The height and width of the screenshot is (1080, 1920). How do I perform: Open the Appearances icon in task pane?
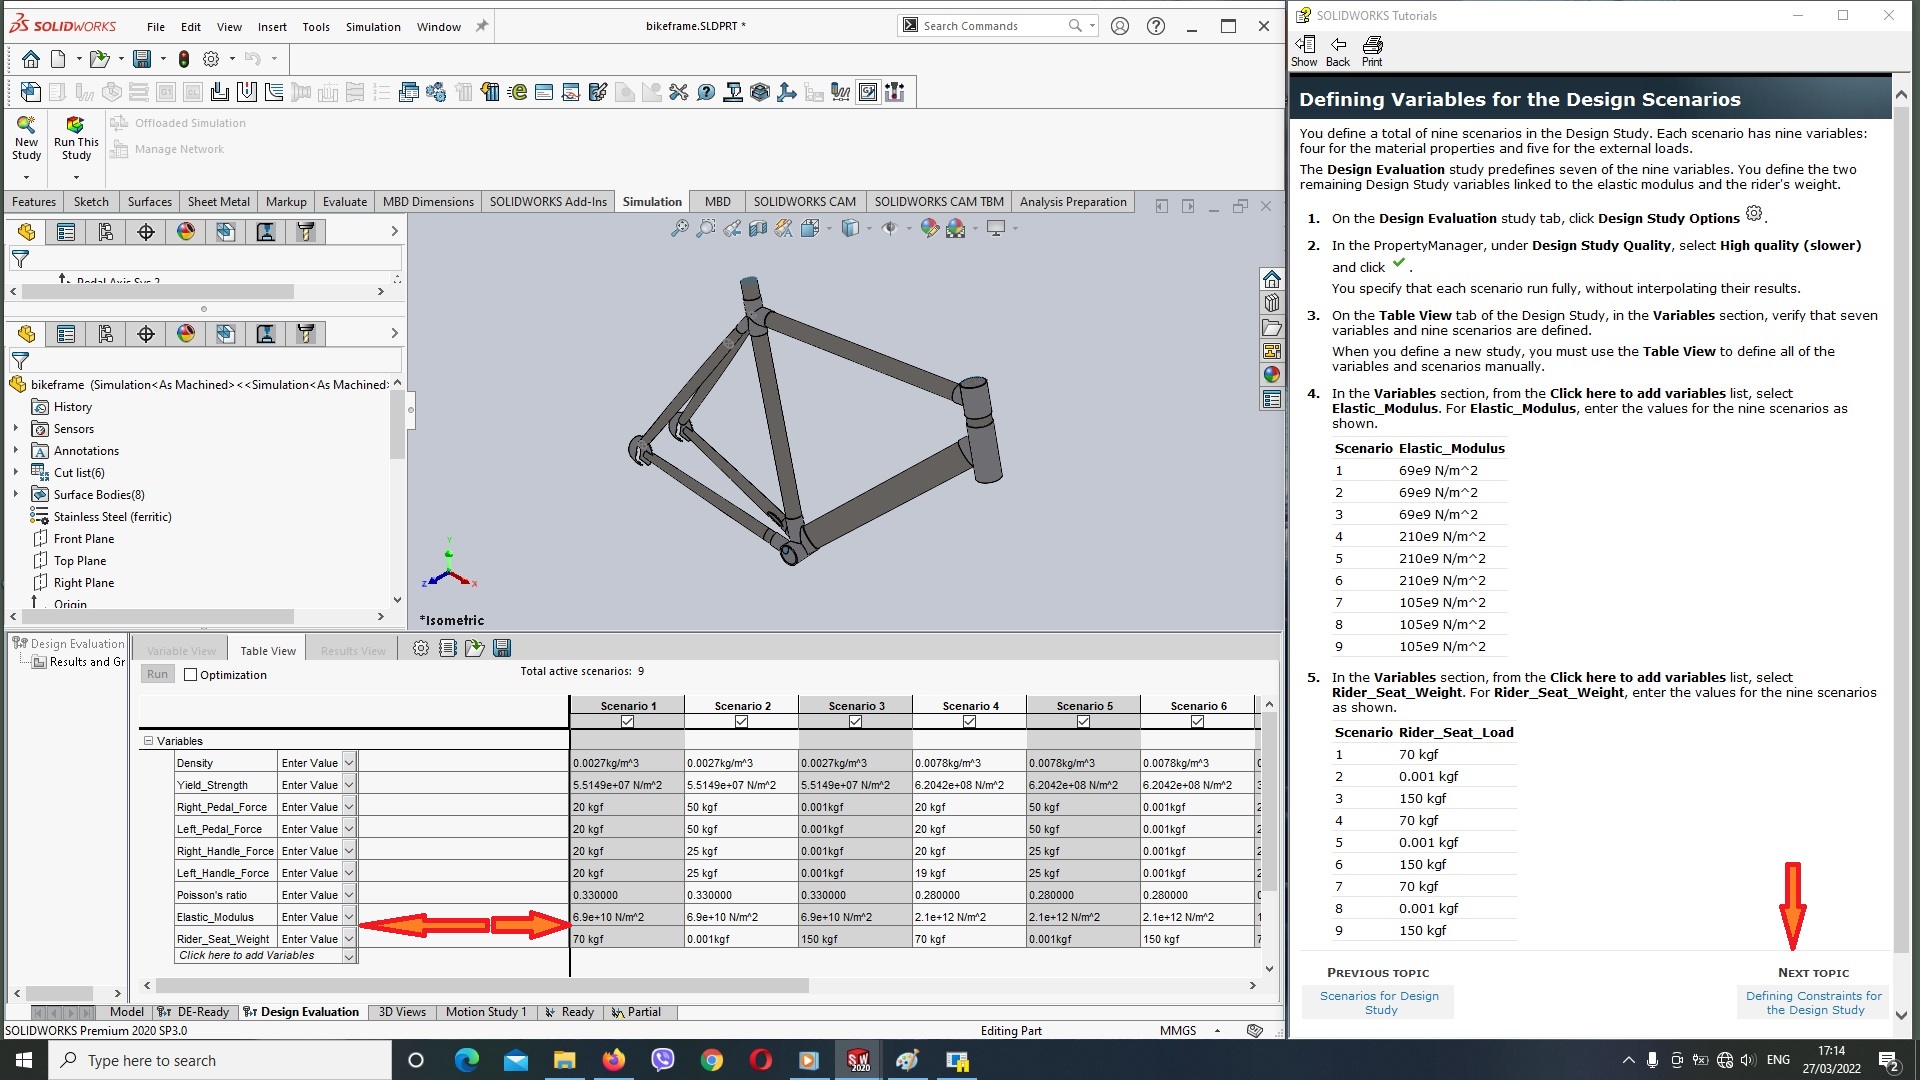[x=1272, y=375]
